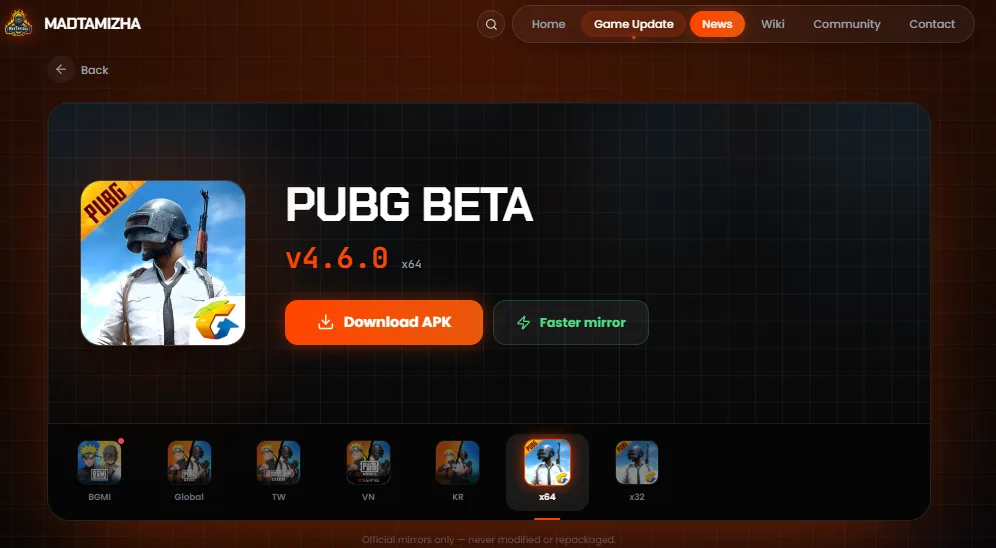Select the Global version icon

(x=189, y=463)
